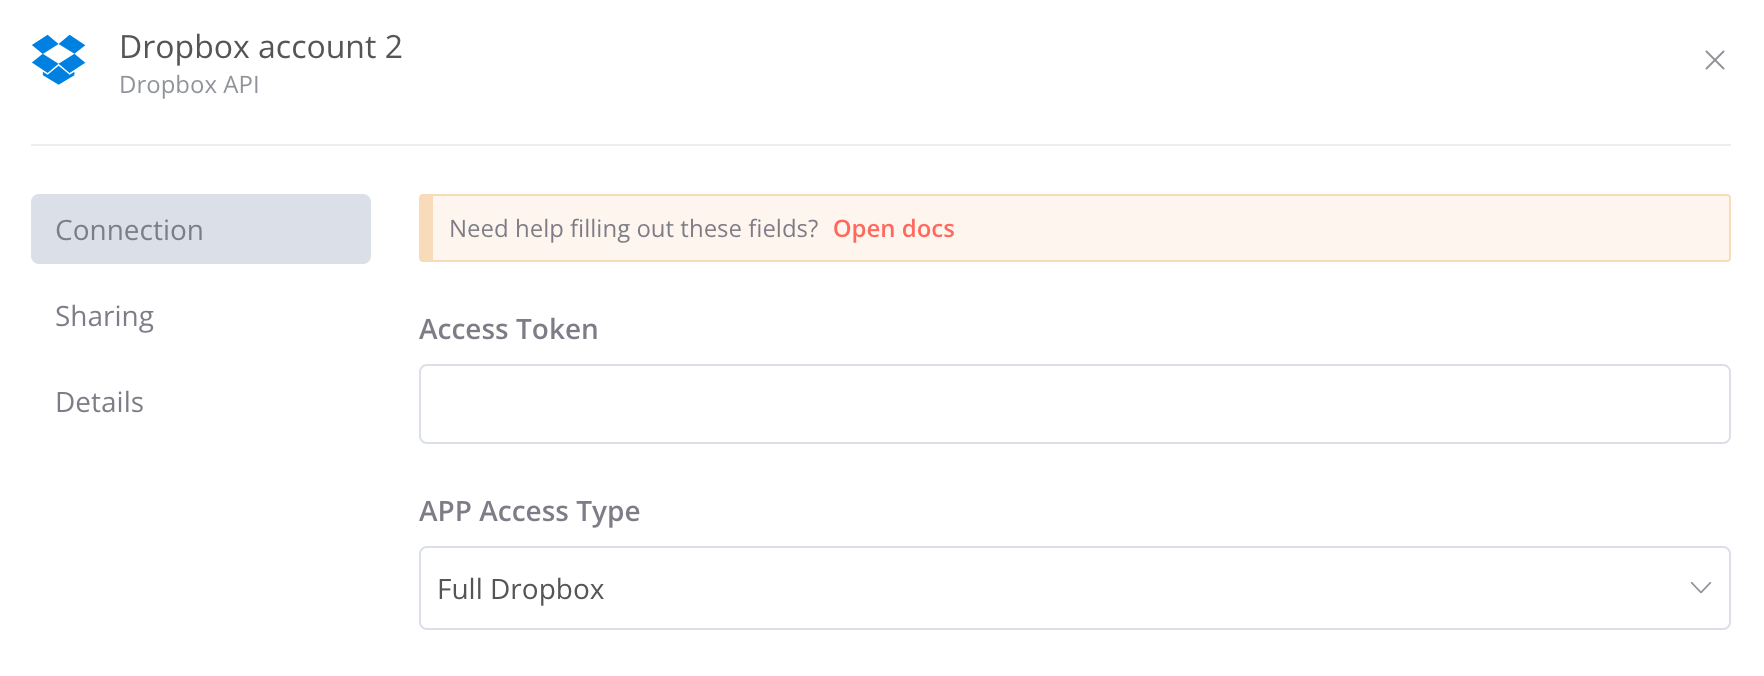Click the Dropbox API subtitle link
Viewport: 1764px width, 676px height.
pos(188,85)
